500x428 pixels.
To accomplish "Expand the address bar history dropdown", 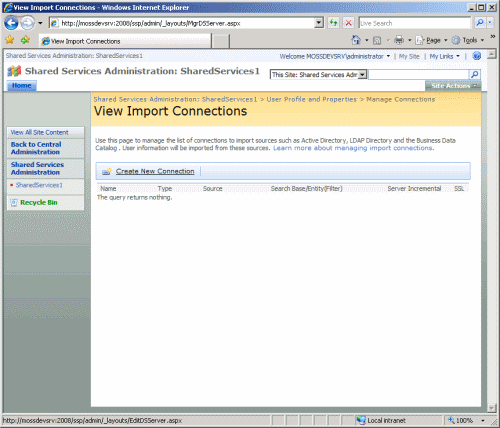I will [x=319, y=23].
